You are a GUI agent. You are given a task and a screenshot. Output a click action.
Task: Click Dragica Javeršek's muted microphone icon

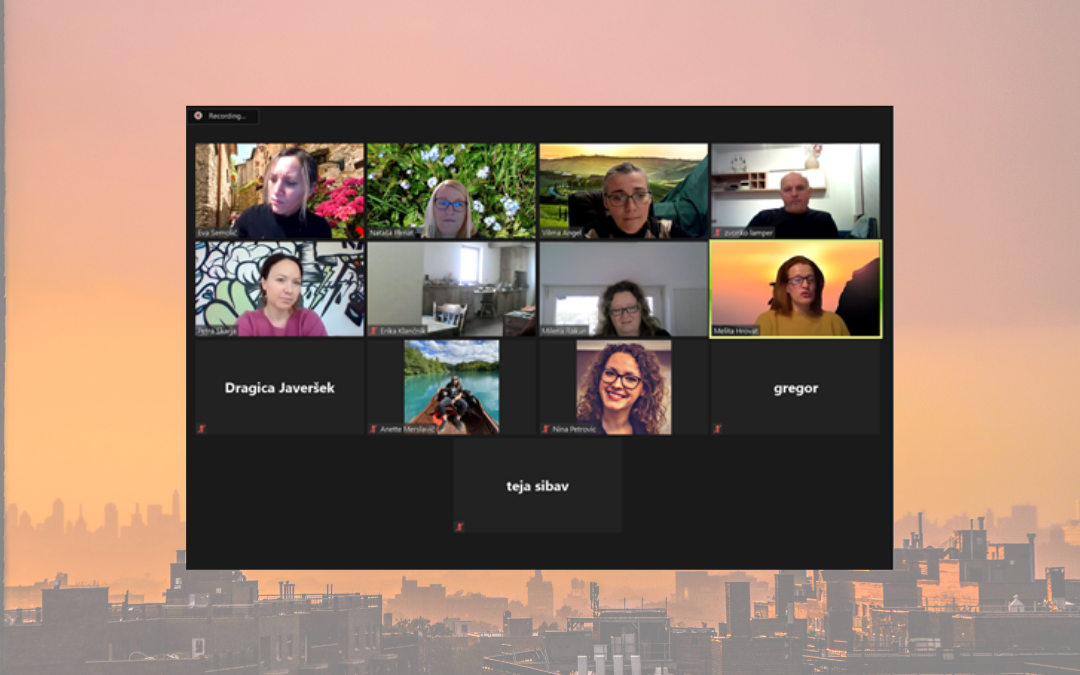coord(201,429)
